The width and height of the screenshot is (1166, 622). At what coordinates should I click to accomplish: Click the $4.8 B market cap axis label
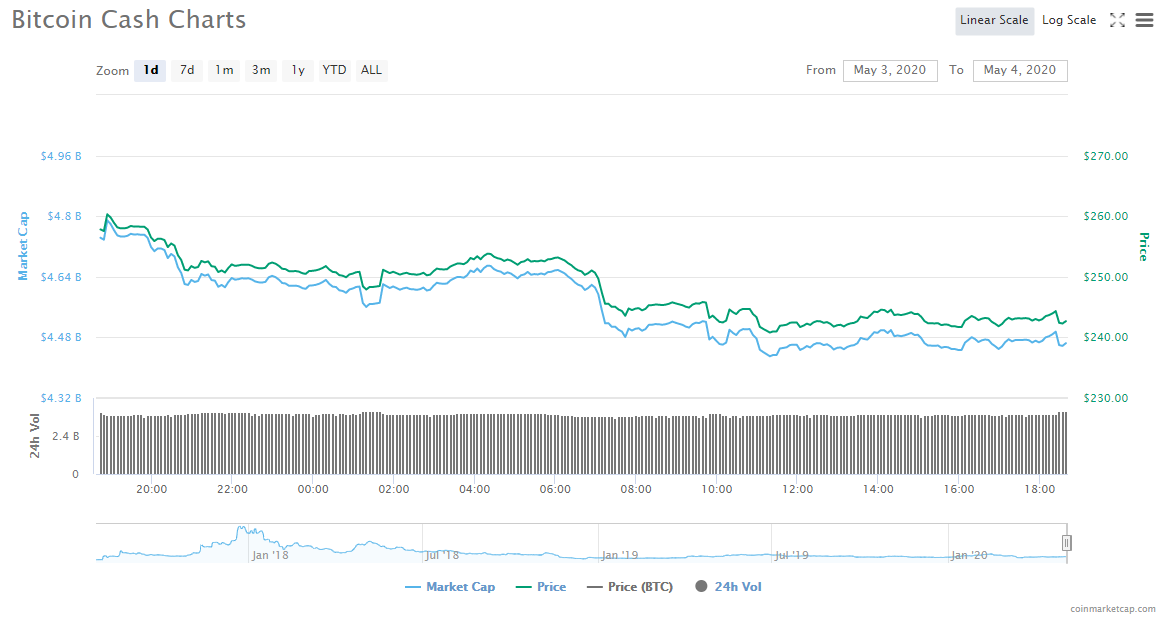(x=65, y=217)
